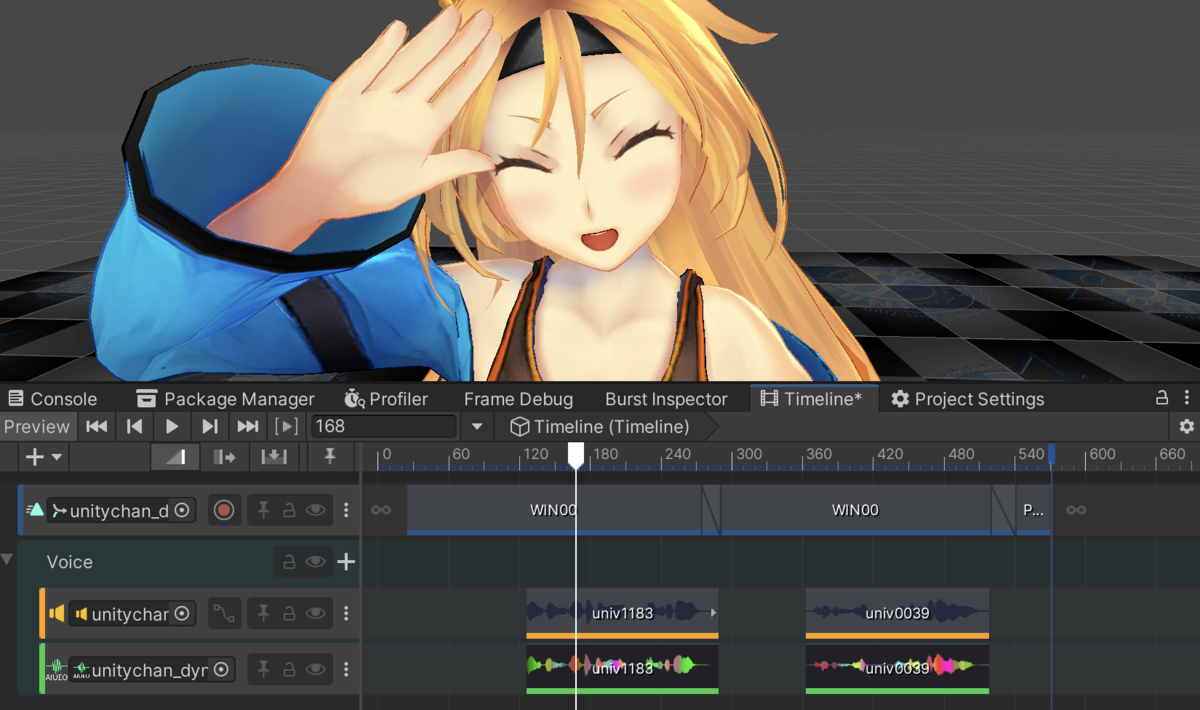Add a track to the Voice group
This screenshot has height=710, width=1200.
[x=346, y=562]
